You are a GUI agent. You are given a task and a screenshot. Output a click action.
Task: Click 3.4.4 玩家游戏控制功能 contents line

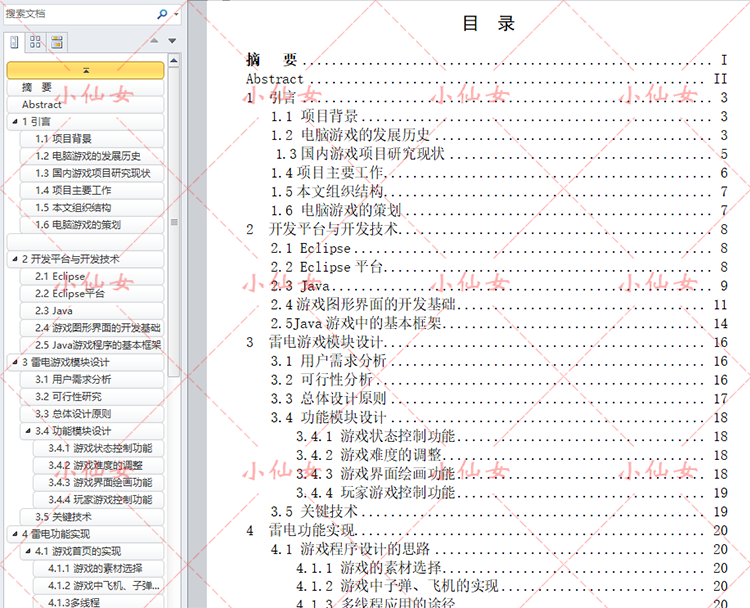[511, 493]
